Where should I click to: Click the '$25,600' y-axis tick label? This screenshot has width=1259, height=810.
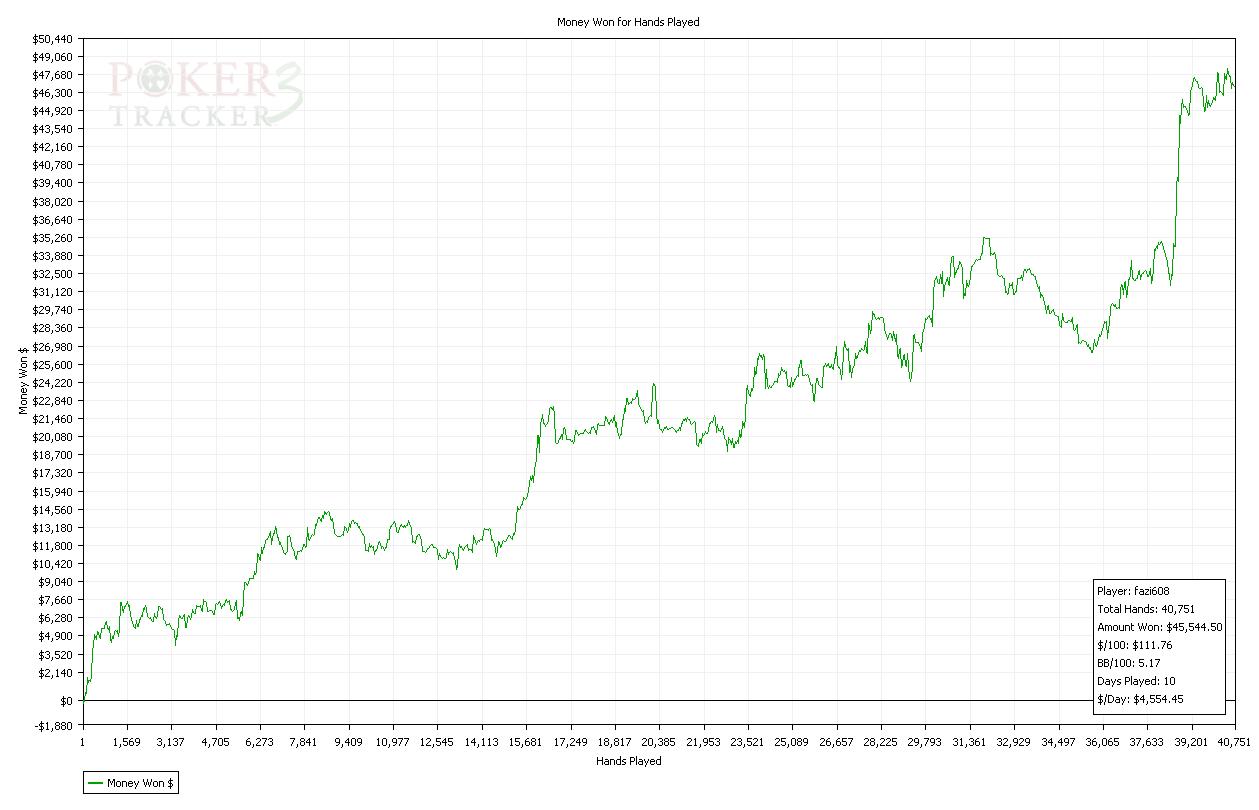pos(54,365)
